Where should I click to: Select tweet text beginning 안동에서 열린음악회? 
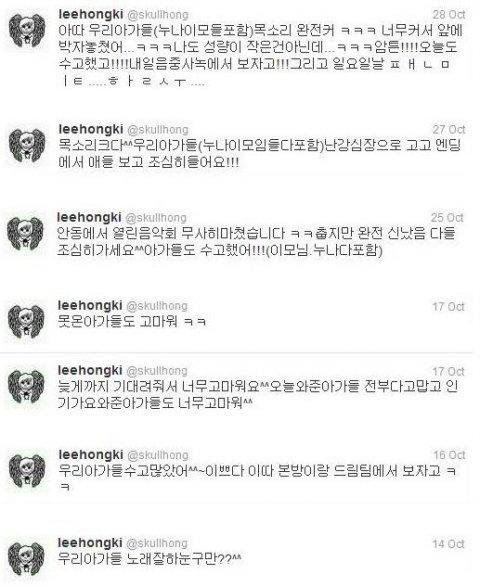pyautogui.click(x=256, y=242)
